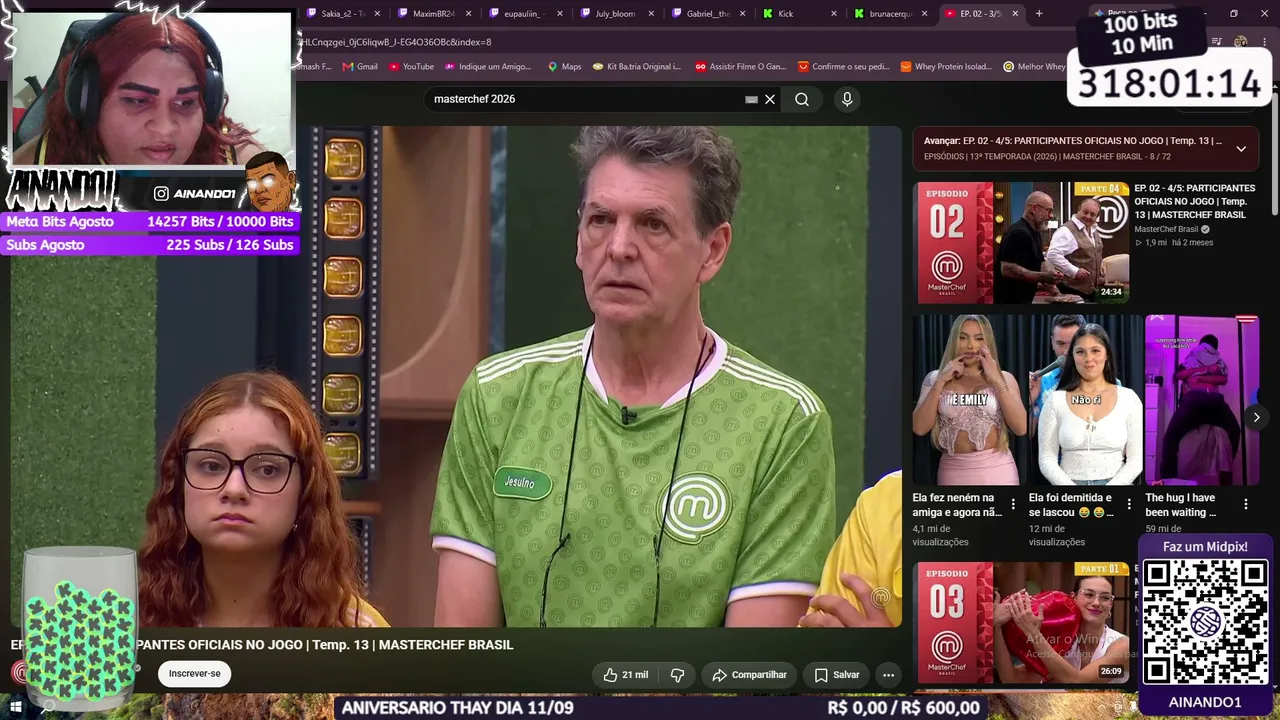Viewport: 1280px width, 720px height.
Task: Click the Inscrever-se subscribe button
Action: pyautogui.click(x=195, y=674)
